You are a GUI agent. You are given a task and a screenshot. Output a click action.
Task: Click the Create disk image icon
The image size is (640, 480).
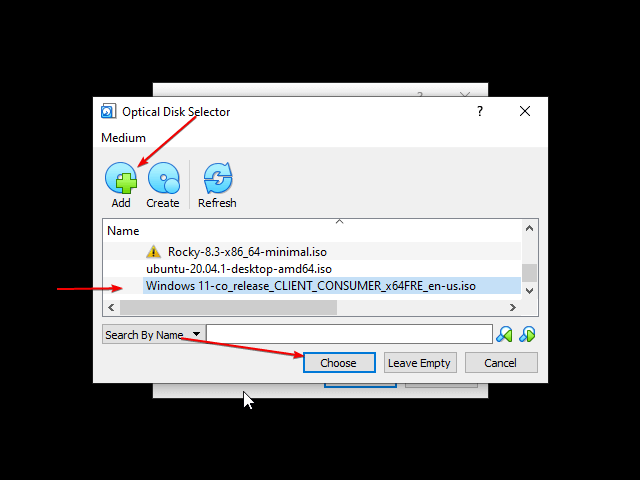pyautogui.click(x=164, y=178)
